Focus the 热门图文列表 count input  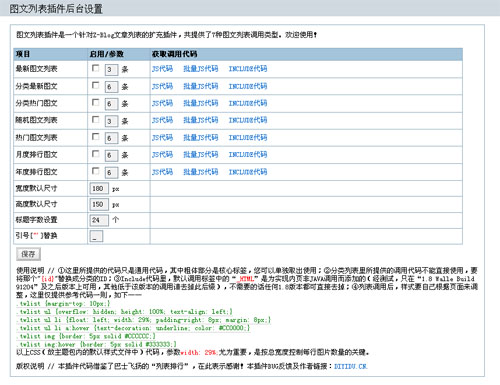(111, 138)
